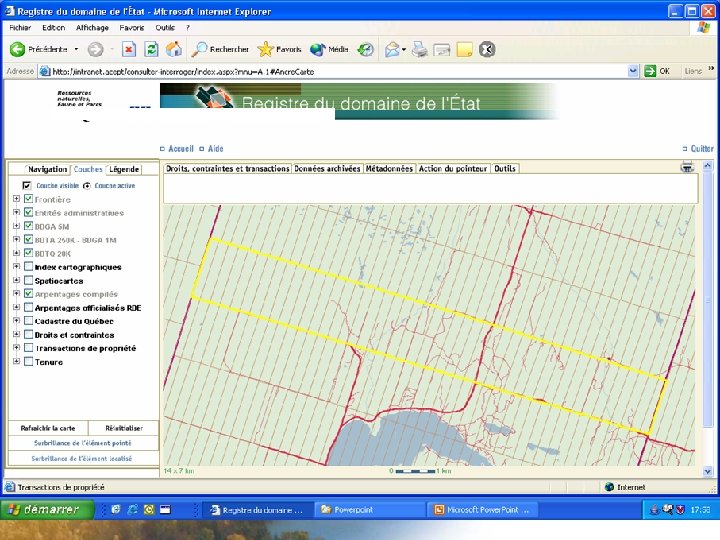
Task: Click Réinitialiser button
Action: (x=124, y=428)
